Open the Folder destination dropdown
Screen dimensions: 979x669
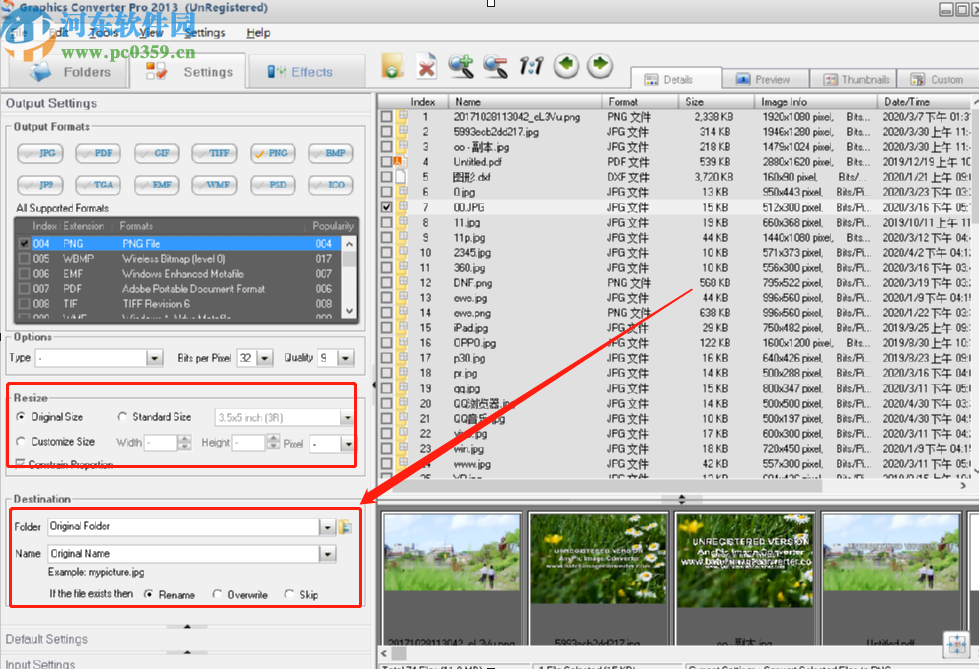click(327, 526)
